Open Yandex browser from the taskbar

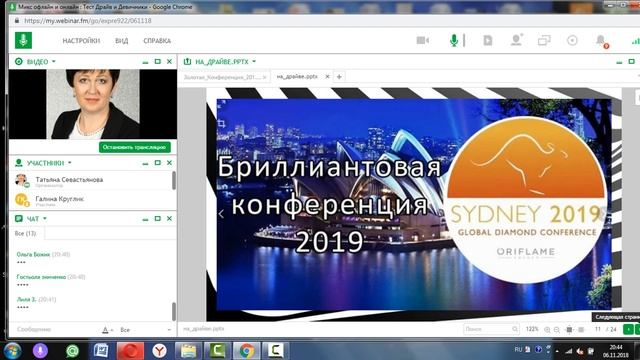coord(160,351)
